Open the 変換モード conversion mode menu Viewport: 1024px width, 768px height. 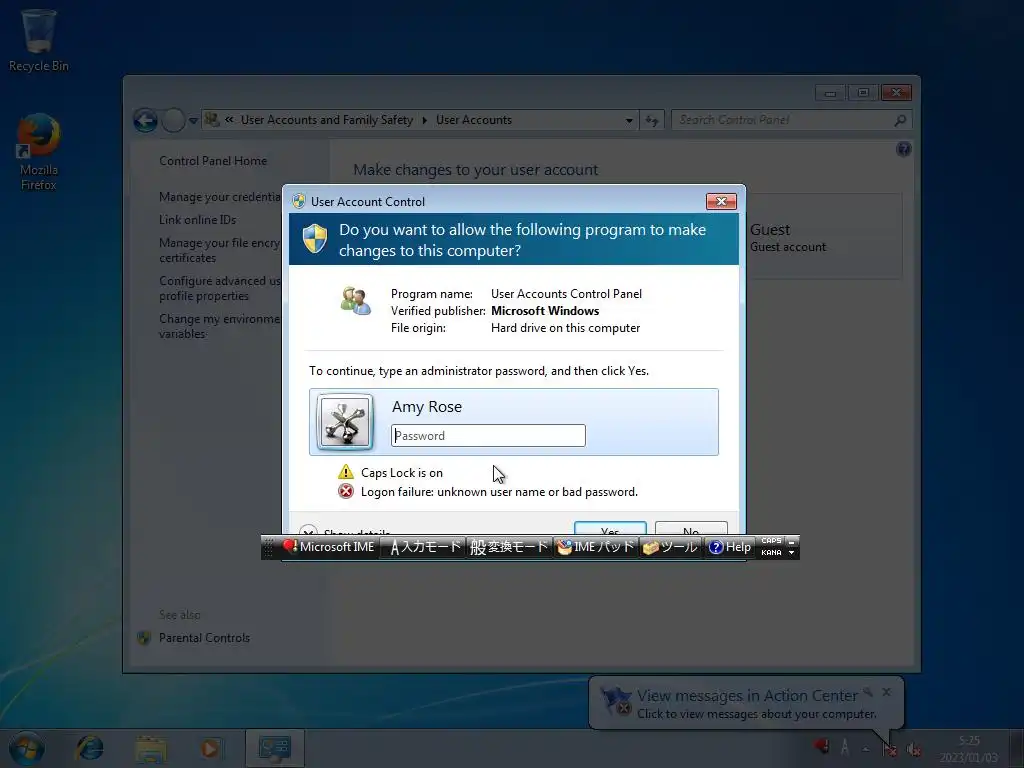tap(509, 547)
